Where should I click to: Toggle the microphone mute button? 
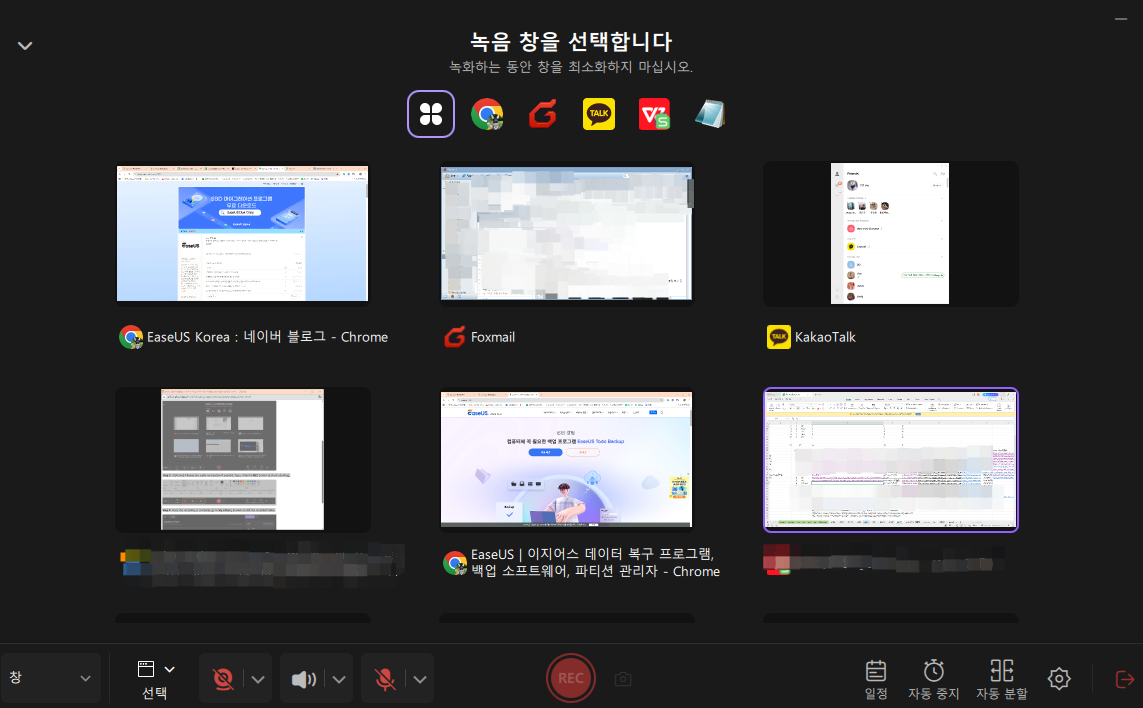tap(385, 679)
